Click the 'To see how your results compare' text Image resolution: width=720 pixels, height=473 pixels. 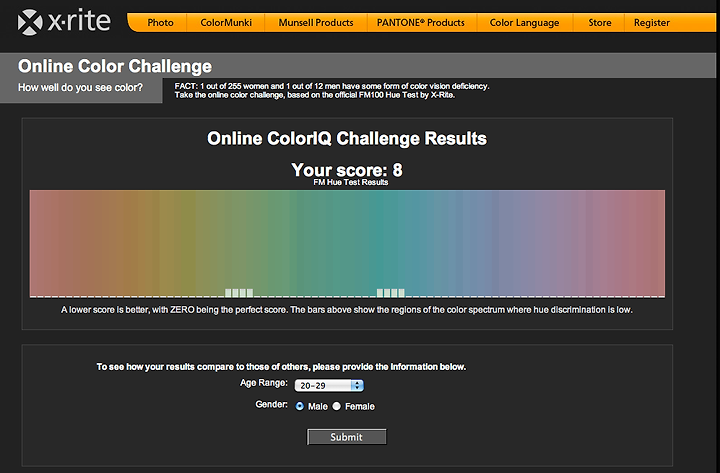(x=281, y=366)
